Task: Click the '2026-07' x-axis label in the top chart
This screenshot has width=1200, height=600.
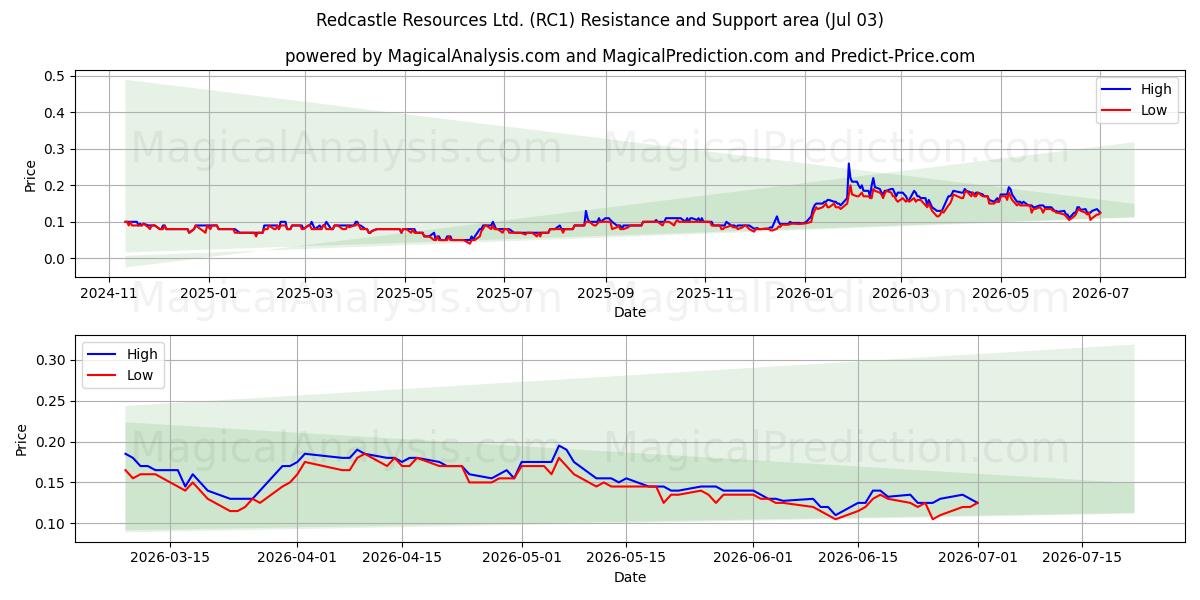Action: click(x=1100, y=294)
